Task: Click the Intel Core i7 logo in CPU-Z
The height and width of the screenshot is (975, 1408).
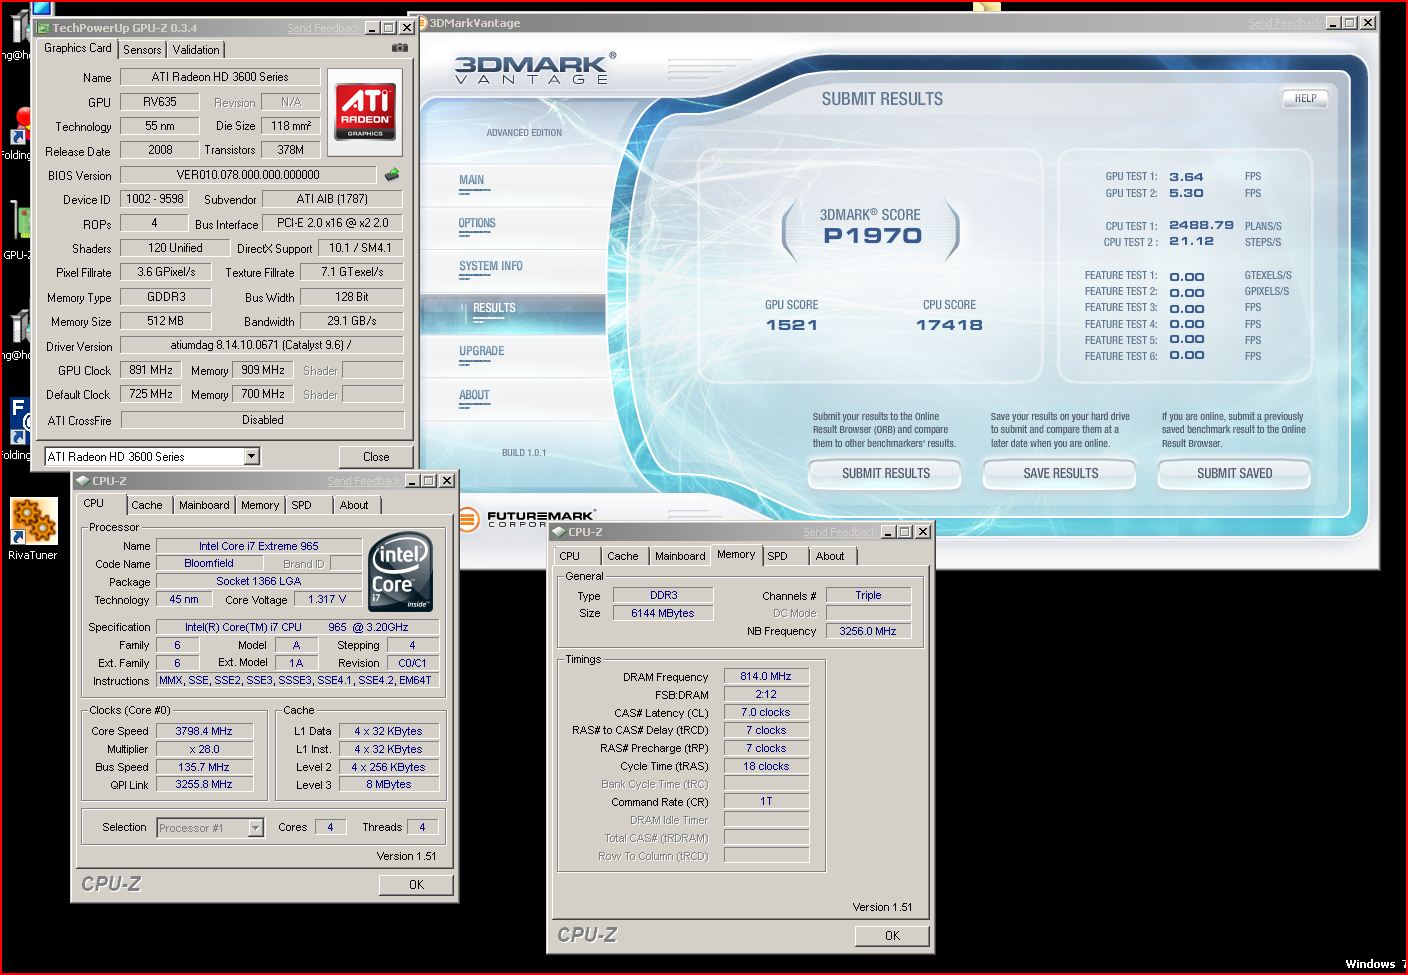Action: click(401, 572)
